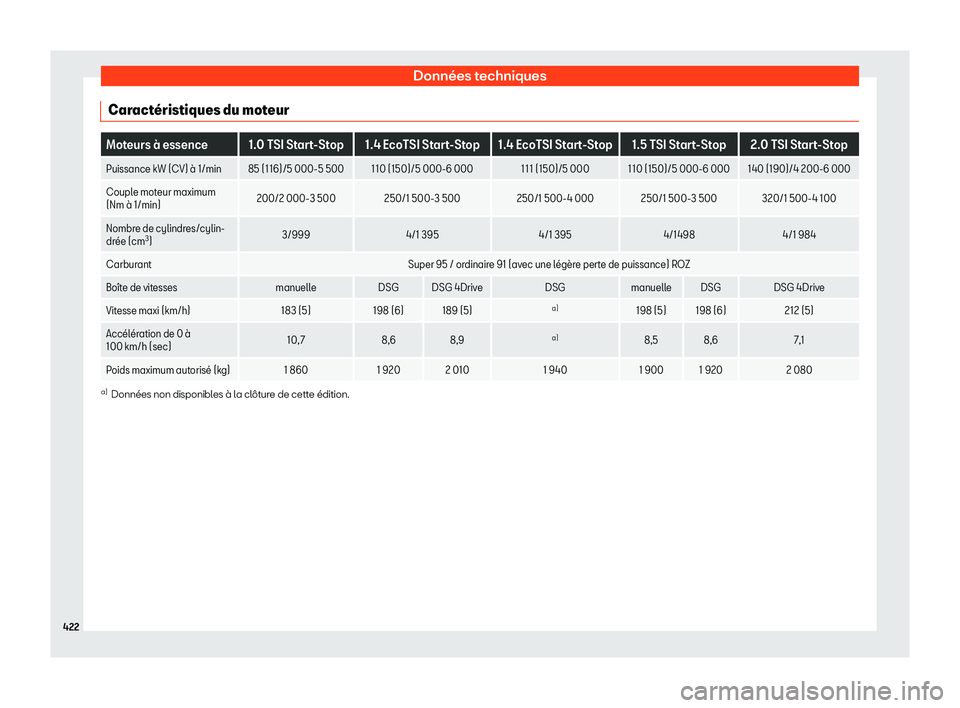Click the Poids maximum autorisé row label
Image resolution: width=960 pixels, height=708 pixels.
[x=160, y=369]
